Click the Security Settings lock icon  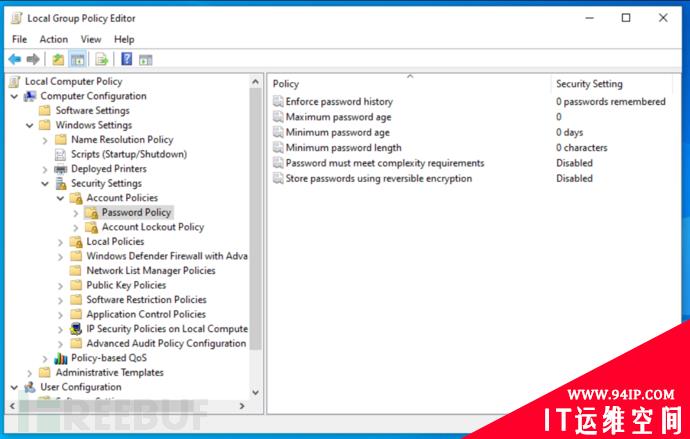(61, 183)
